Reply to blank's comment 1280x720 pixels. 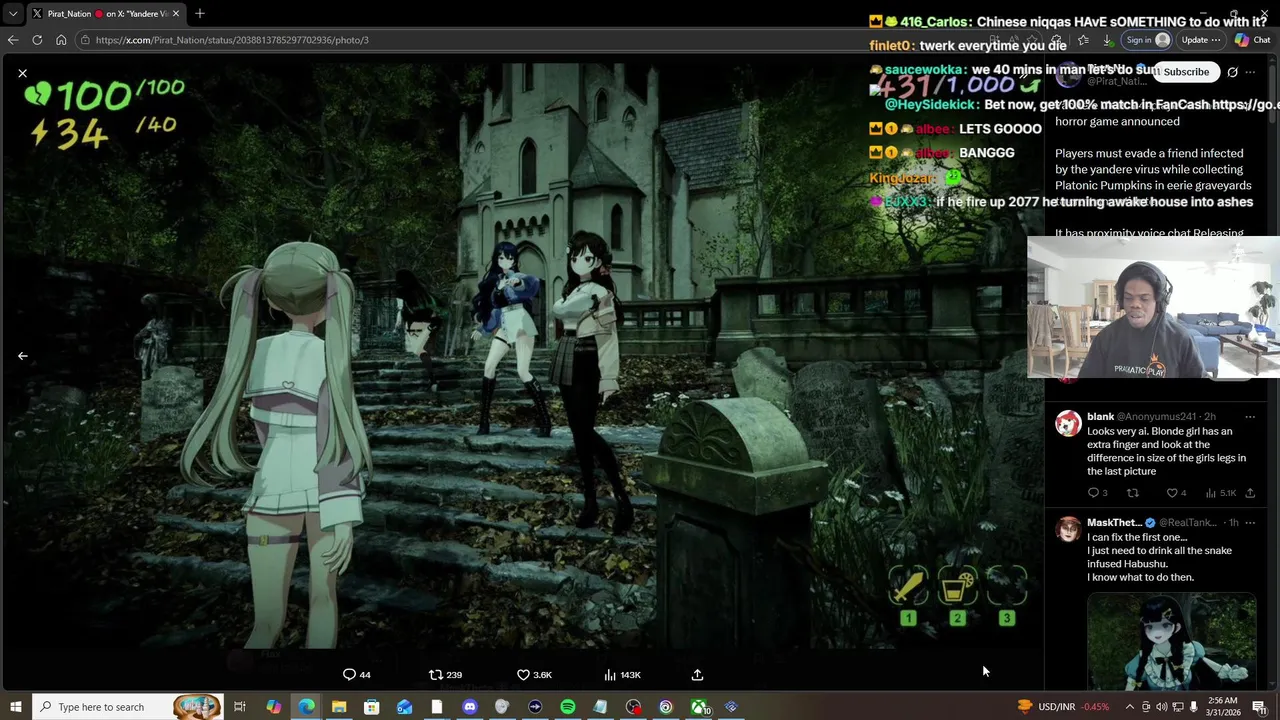pos(1097,493)
